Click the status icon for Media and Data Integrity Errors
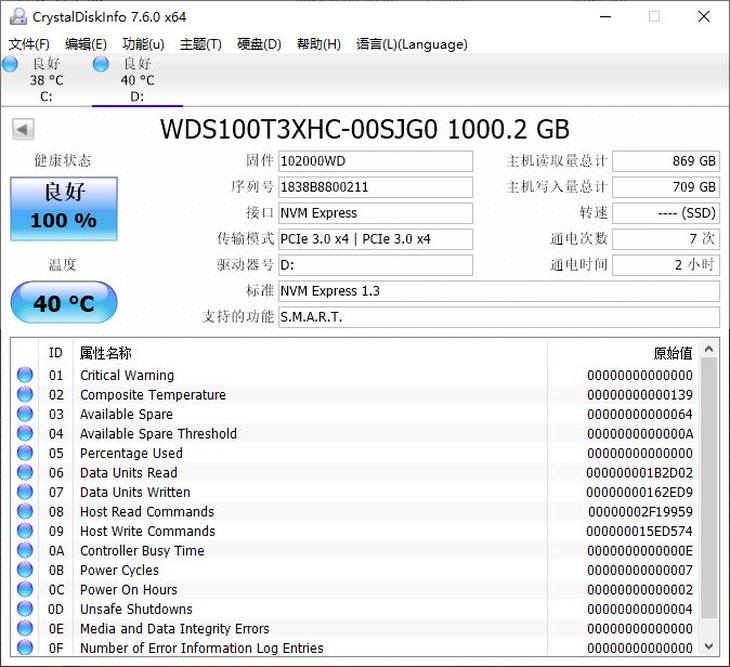 click(x=25, y=628)
